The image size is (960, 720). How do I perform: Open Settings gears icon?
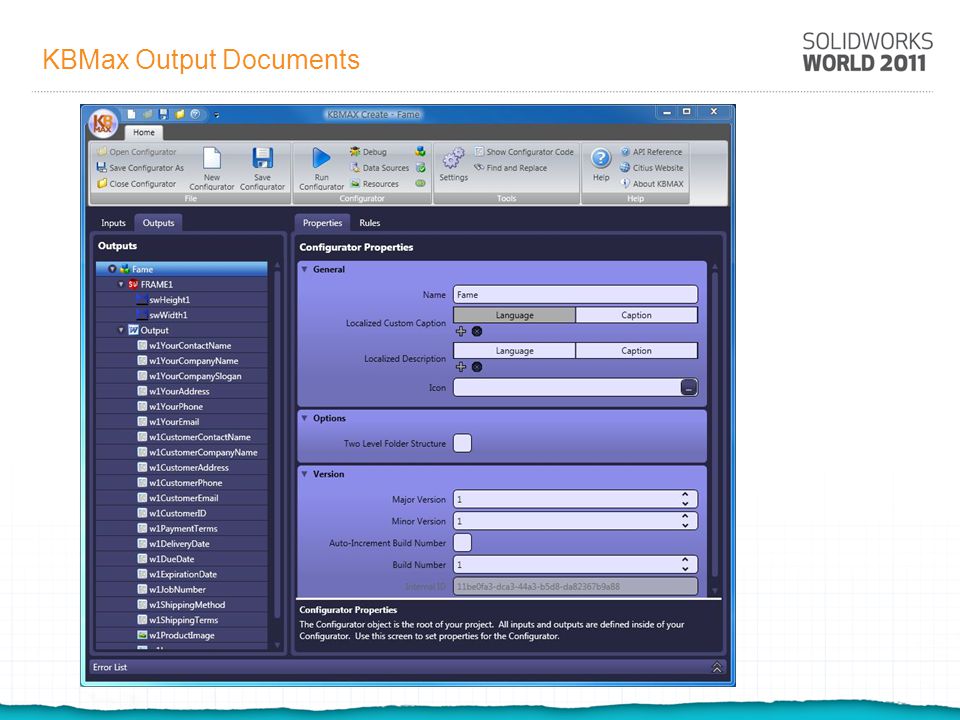coord(454,158)
